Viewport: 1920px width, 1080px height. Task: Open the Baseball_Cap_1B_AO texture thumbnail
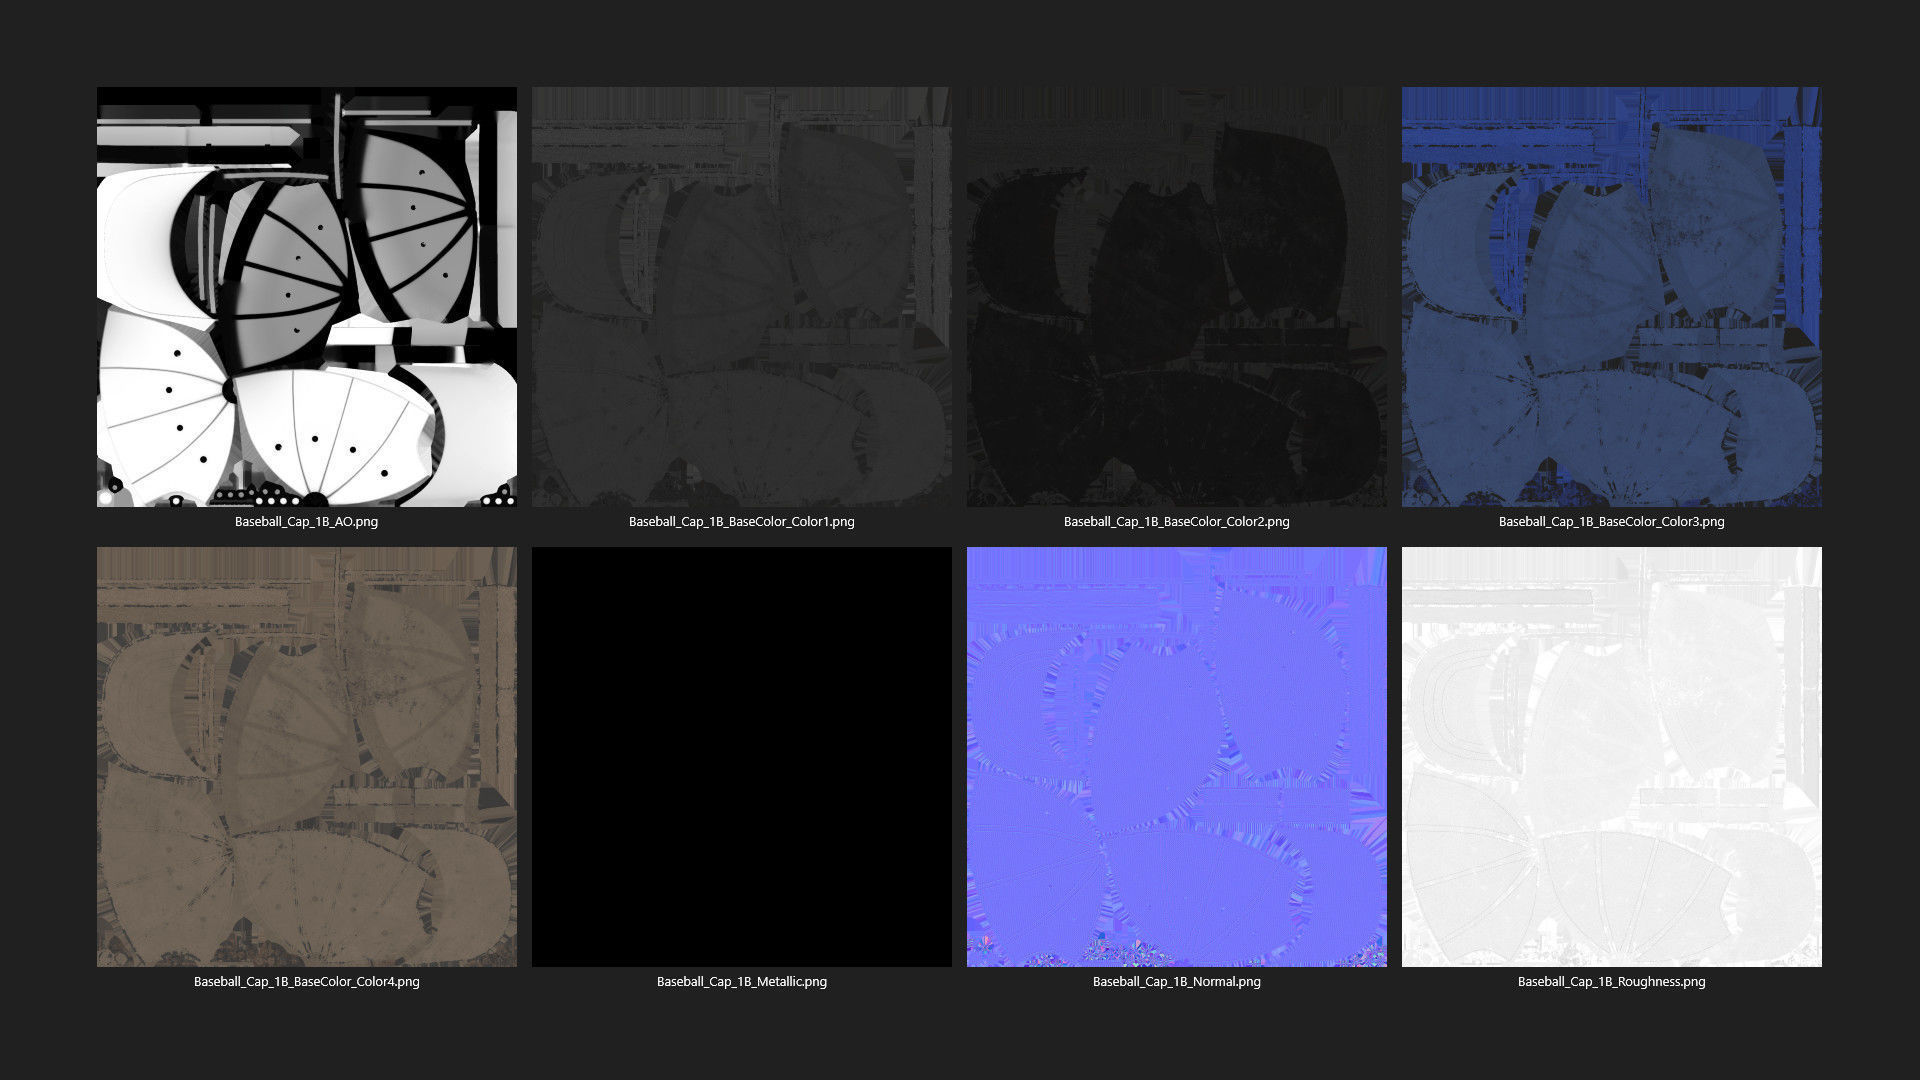(306, 296)
